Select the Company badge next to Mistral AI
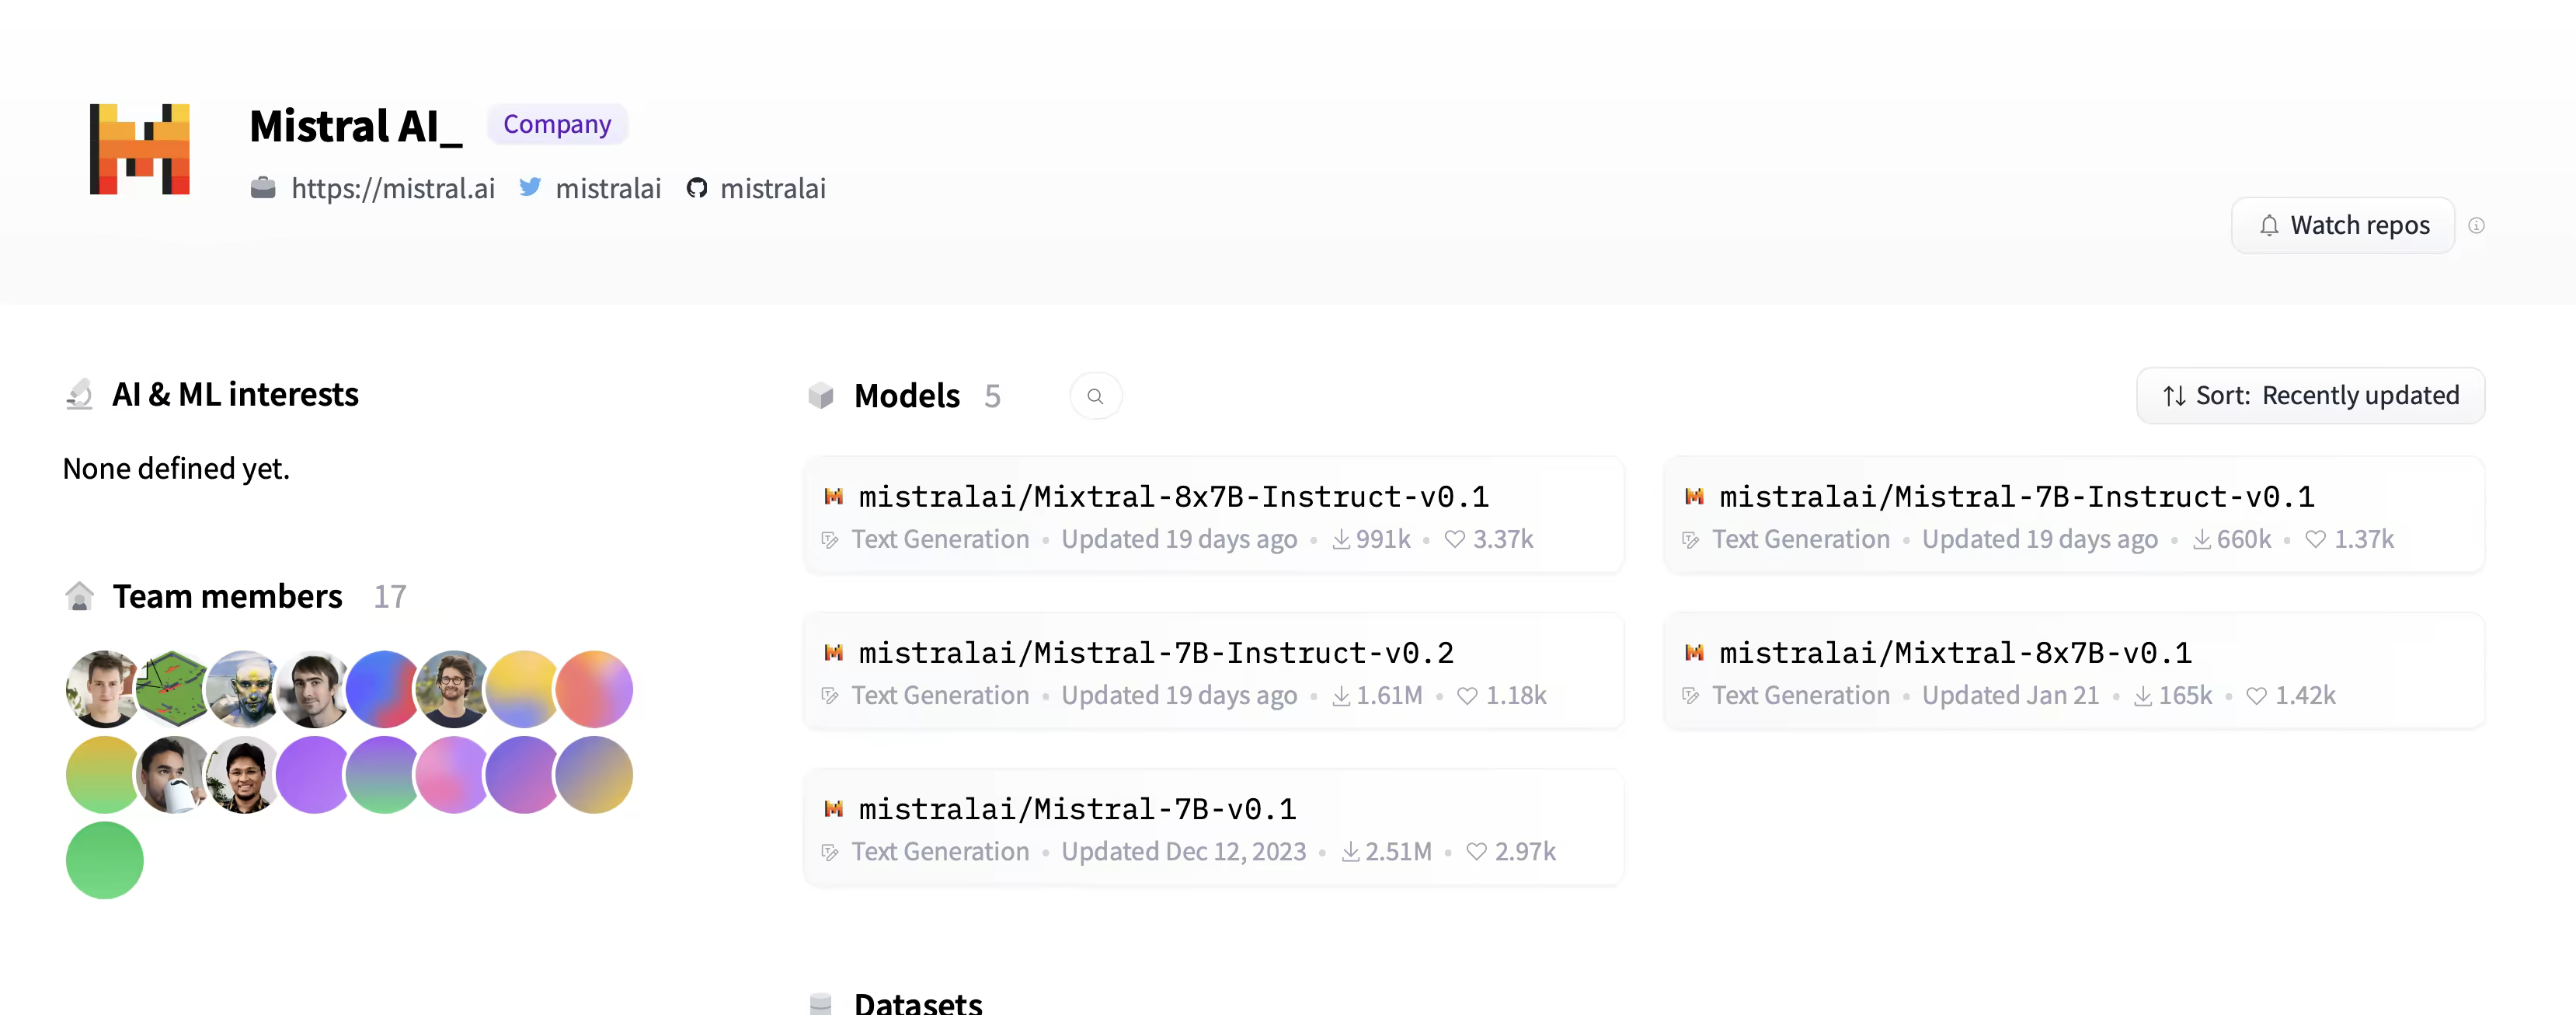This screenshot has height=1015, width=2576. tap(557, 124)
